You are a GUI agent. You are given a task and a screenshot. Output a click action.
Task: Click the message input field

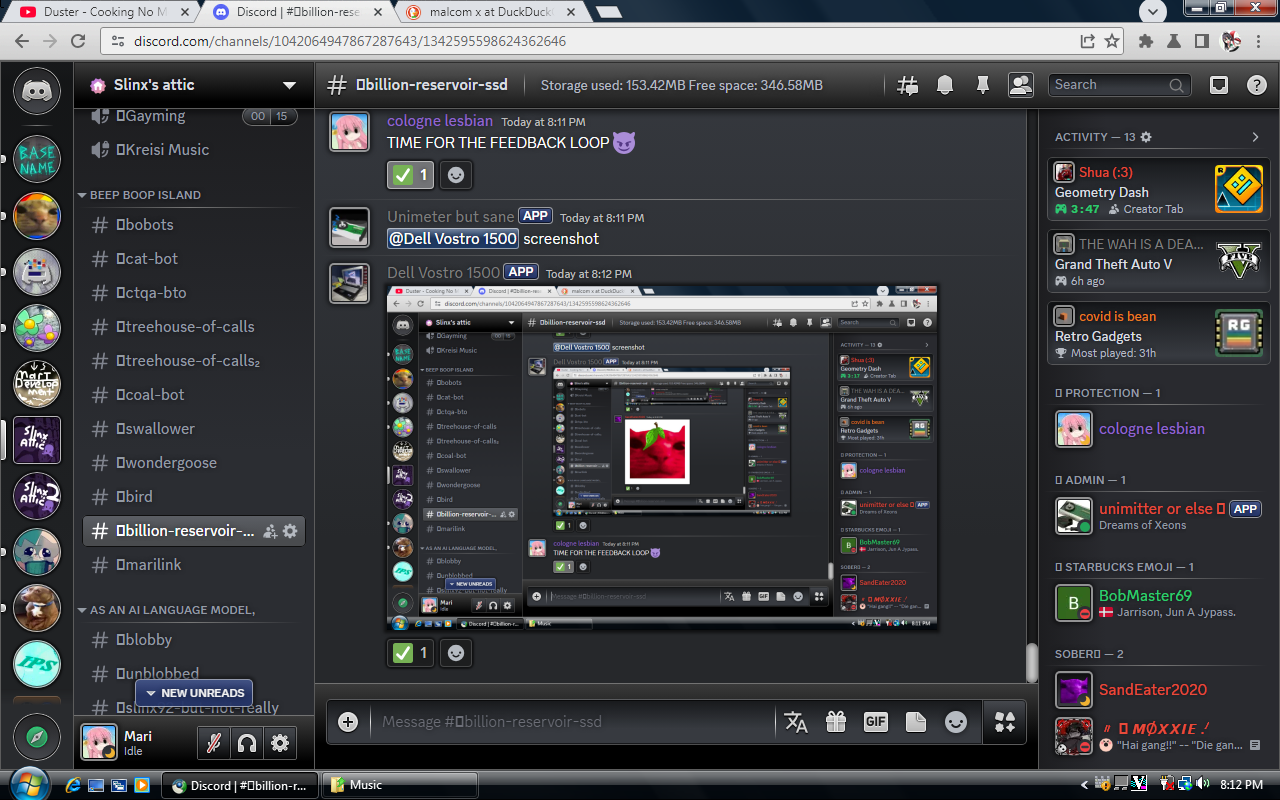[570, 721]
